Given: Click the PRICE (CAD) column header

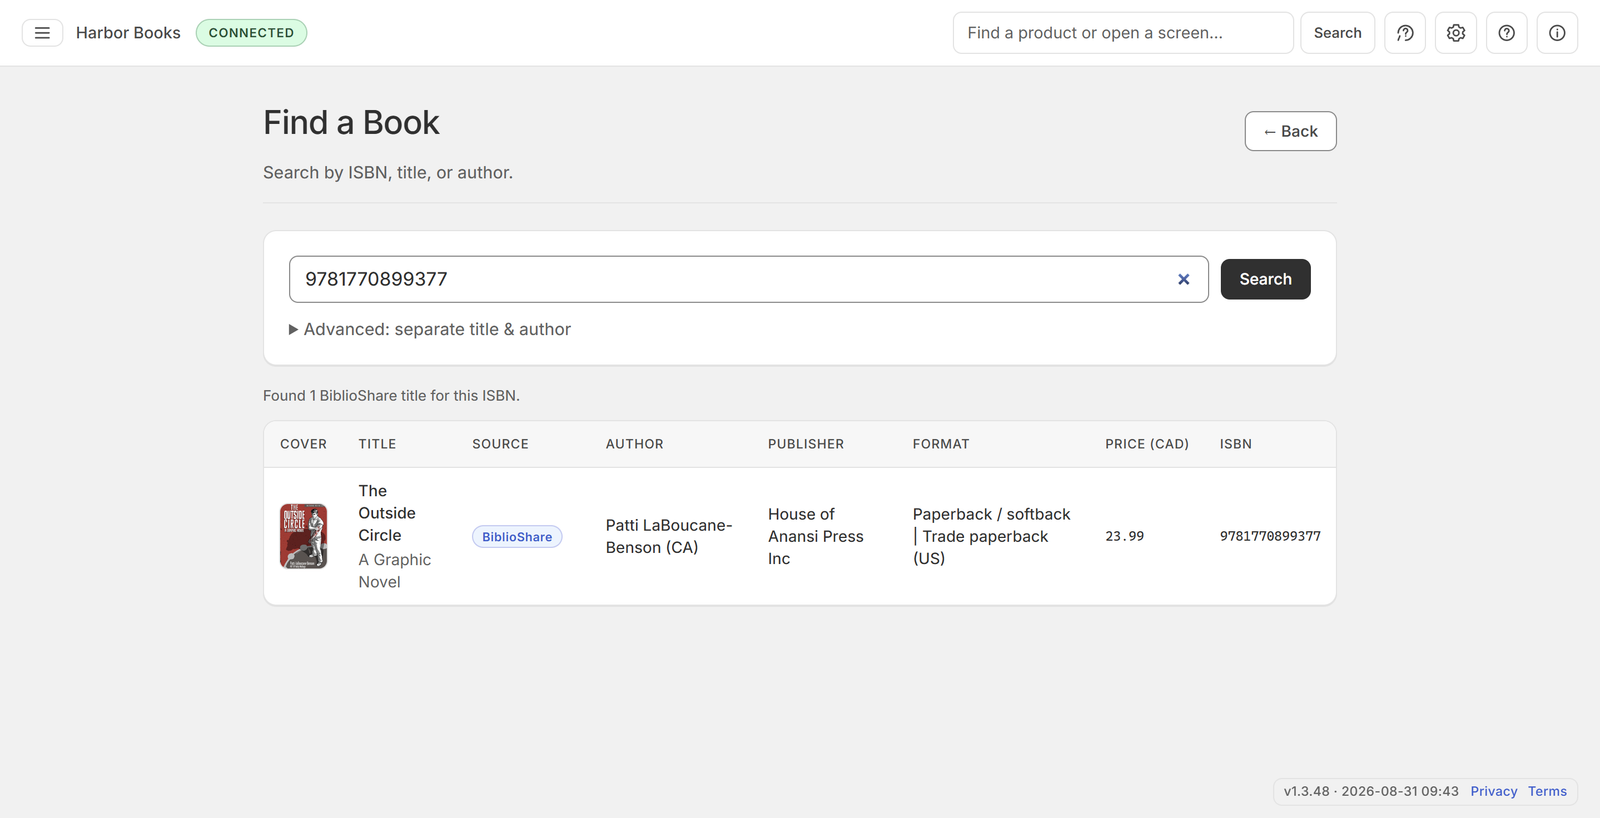Looking at the screenshot, I should (x=1147, y=444).
